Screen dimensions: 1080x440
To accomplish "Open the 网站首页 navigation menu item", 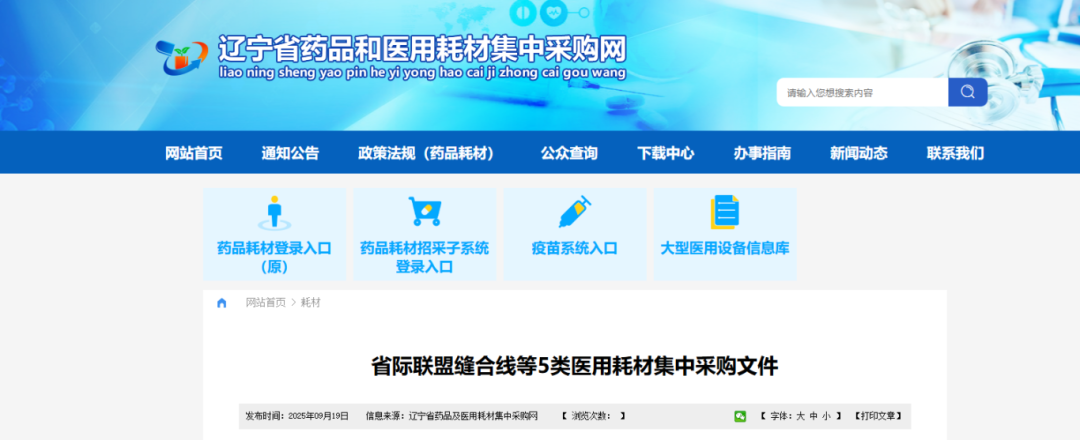I will pyautogui.click(x=194, y=153).
